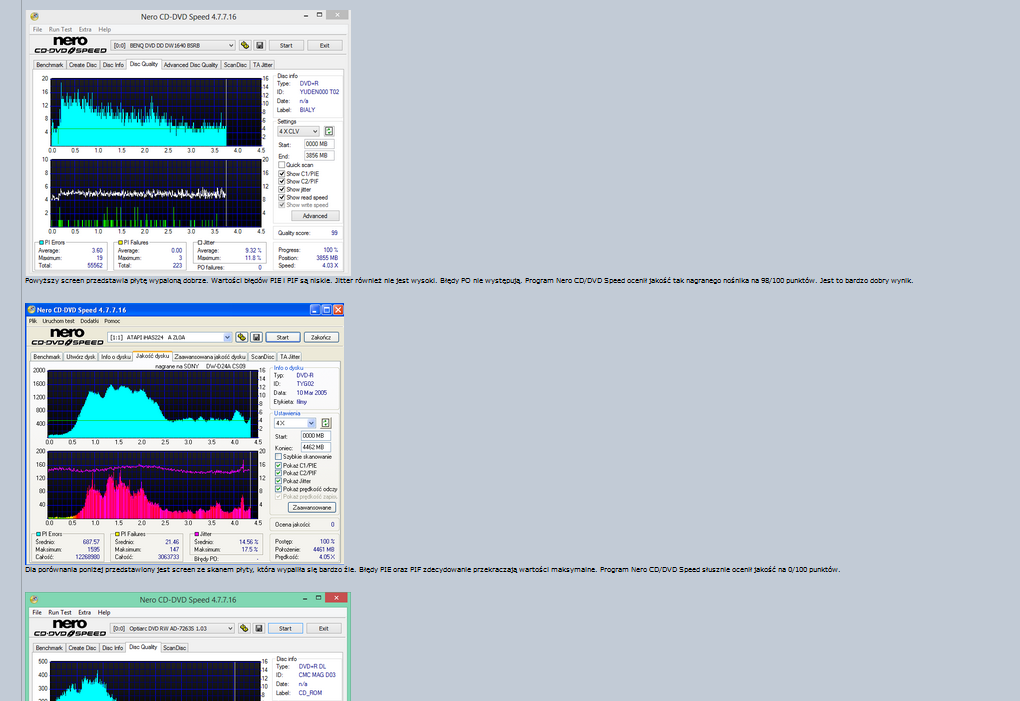This screenshot has width=1020, height=701.
Task: Click speed refresh icon next to 4 X CLV
Action: [x=329, y=131]
